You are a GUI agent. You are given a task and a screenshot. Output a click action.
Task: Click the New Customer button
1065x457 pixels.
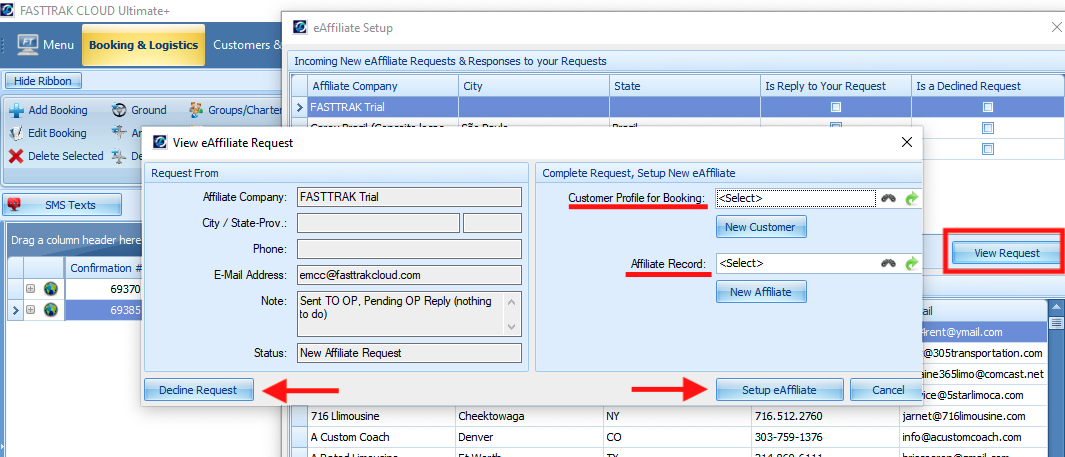coord(761,227)
